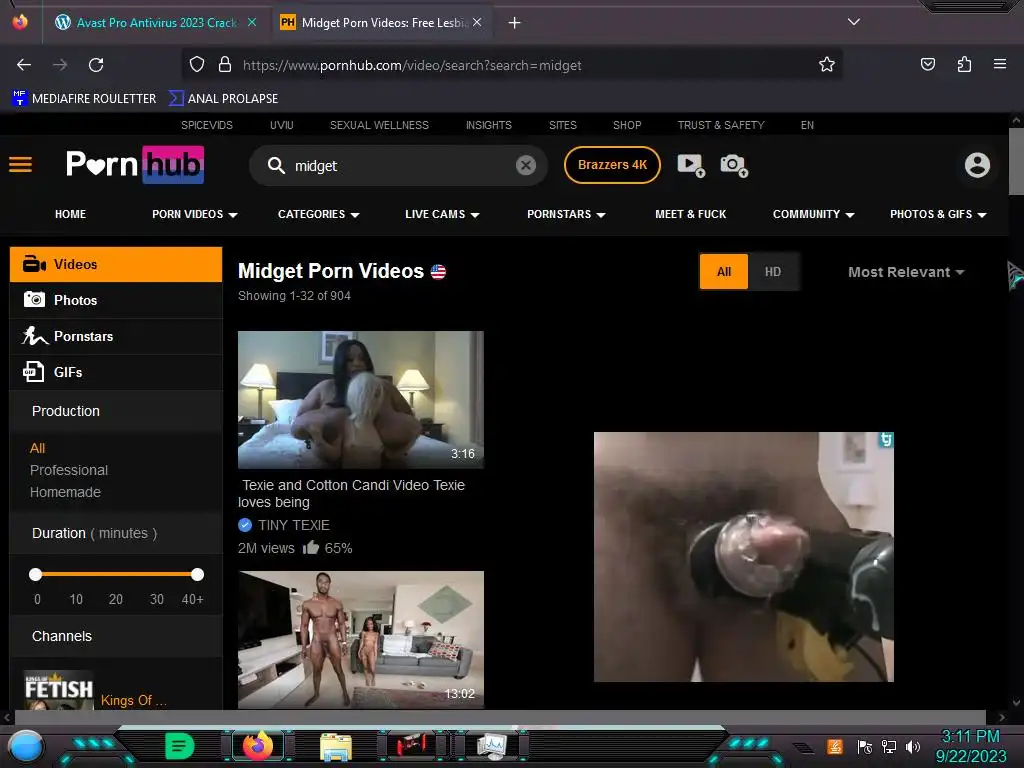Expand the Porn Videos nav dropdown

coord(195,214)
